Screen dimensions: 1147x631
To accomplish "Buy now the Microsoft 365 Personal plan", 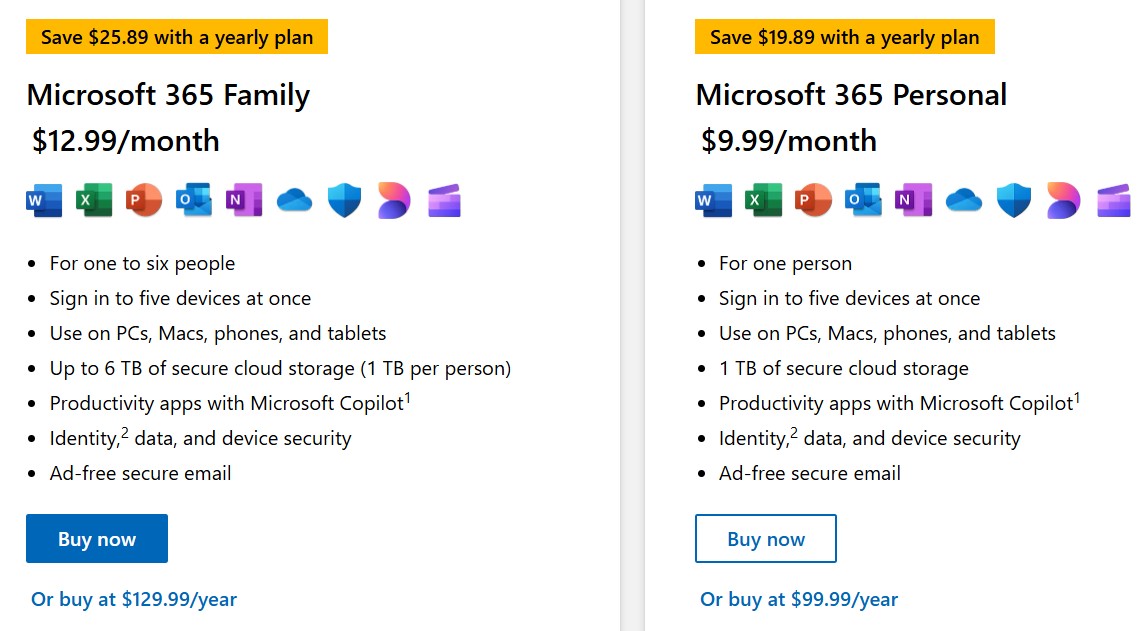I will (x=766, y=539).
